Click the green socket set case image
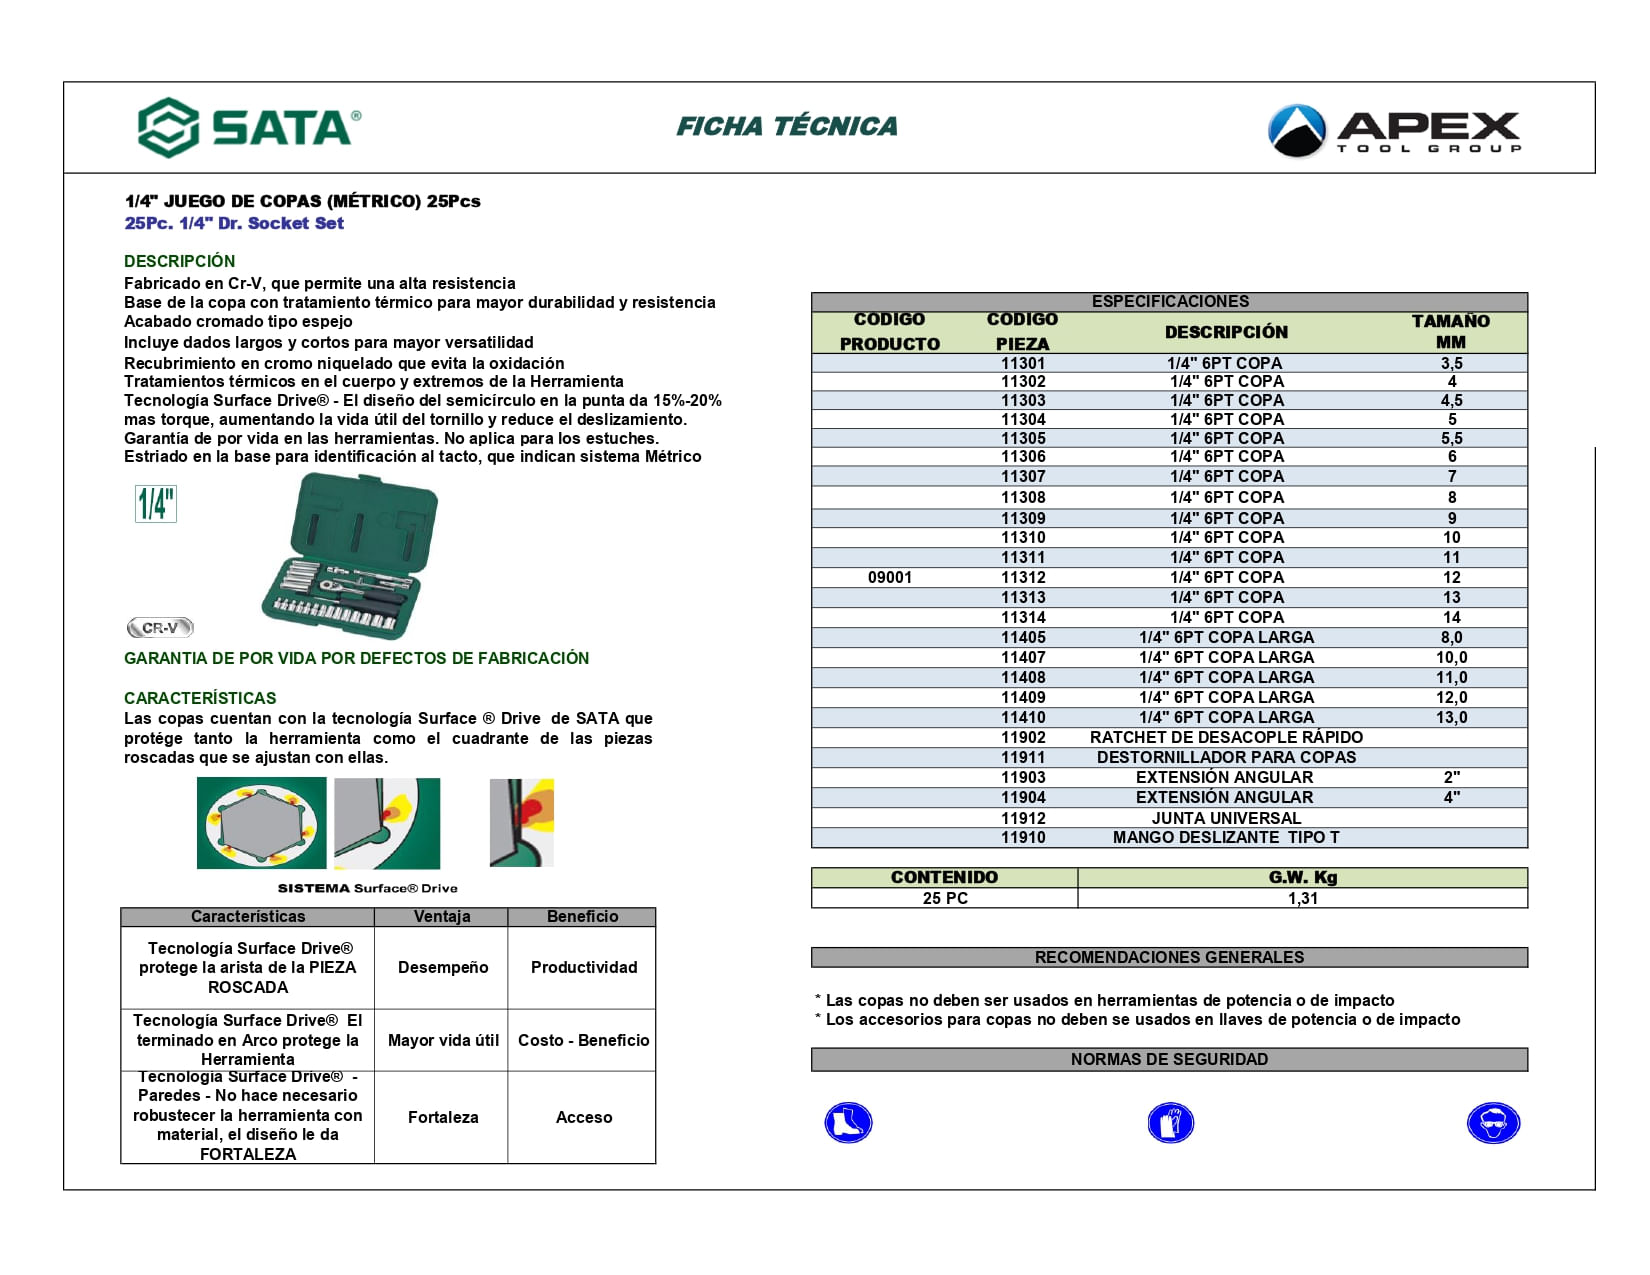The width and height of the screenshot is (1650, 1275). pos(349,556)
